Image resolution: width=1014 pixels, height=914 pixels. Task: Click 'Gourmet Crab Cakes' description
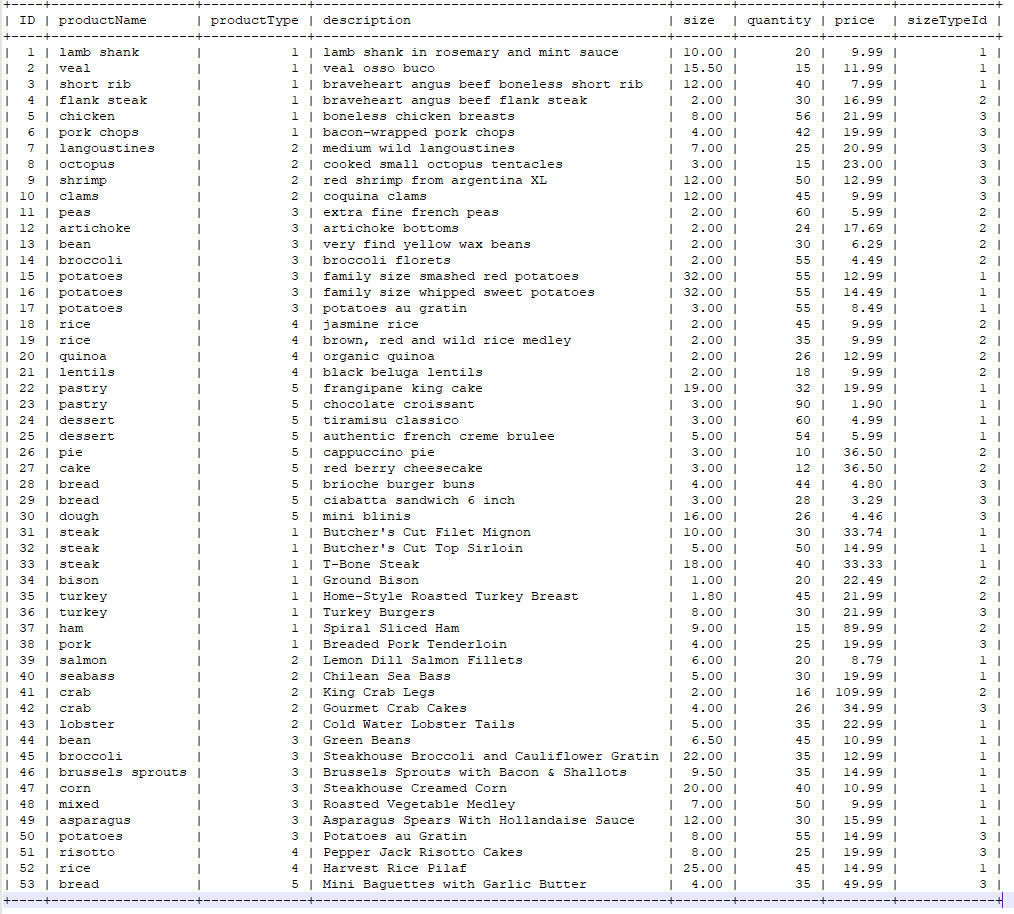coord(394,709)
